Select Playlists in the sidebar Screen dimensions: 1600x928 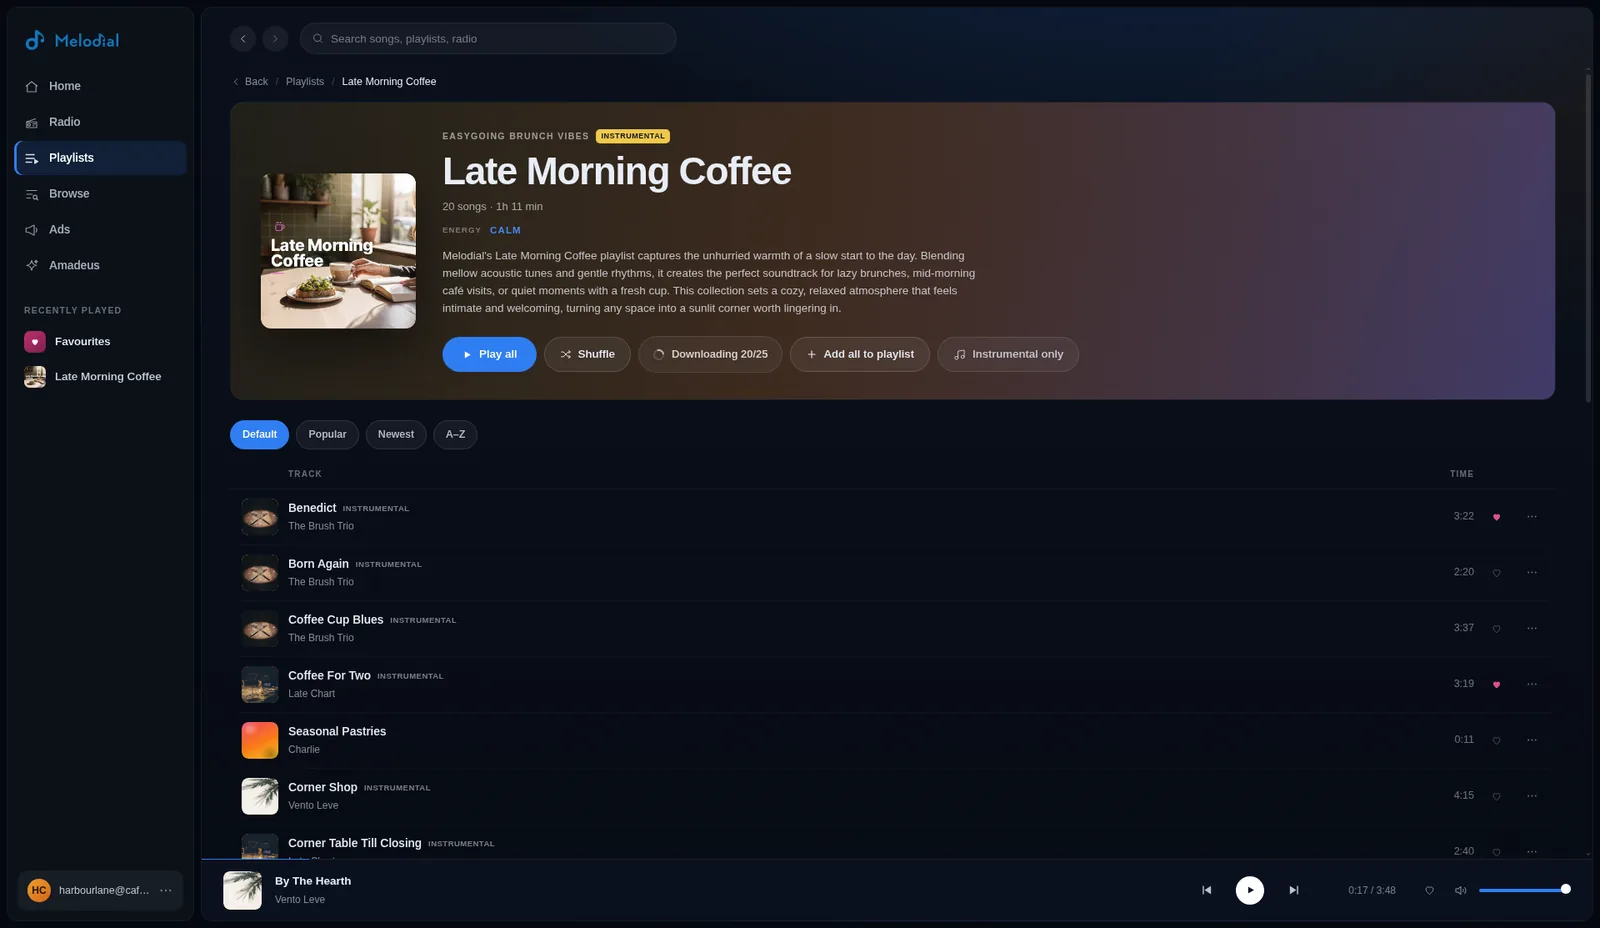(x=100, y=158)
